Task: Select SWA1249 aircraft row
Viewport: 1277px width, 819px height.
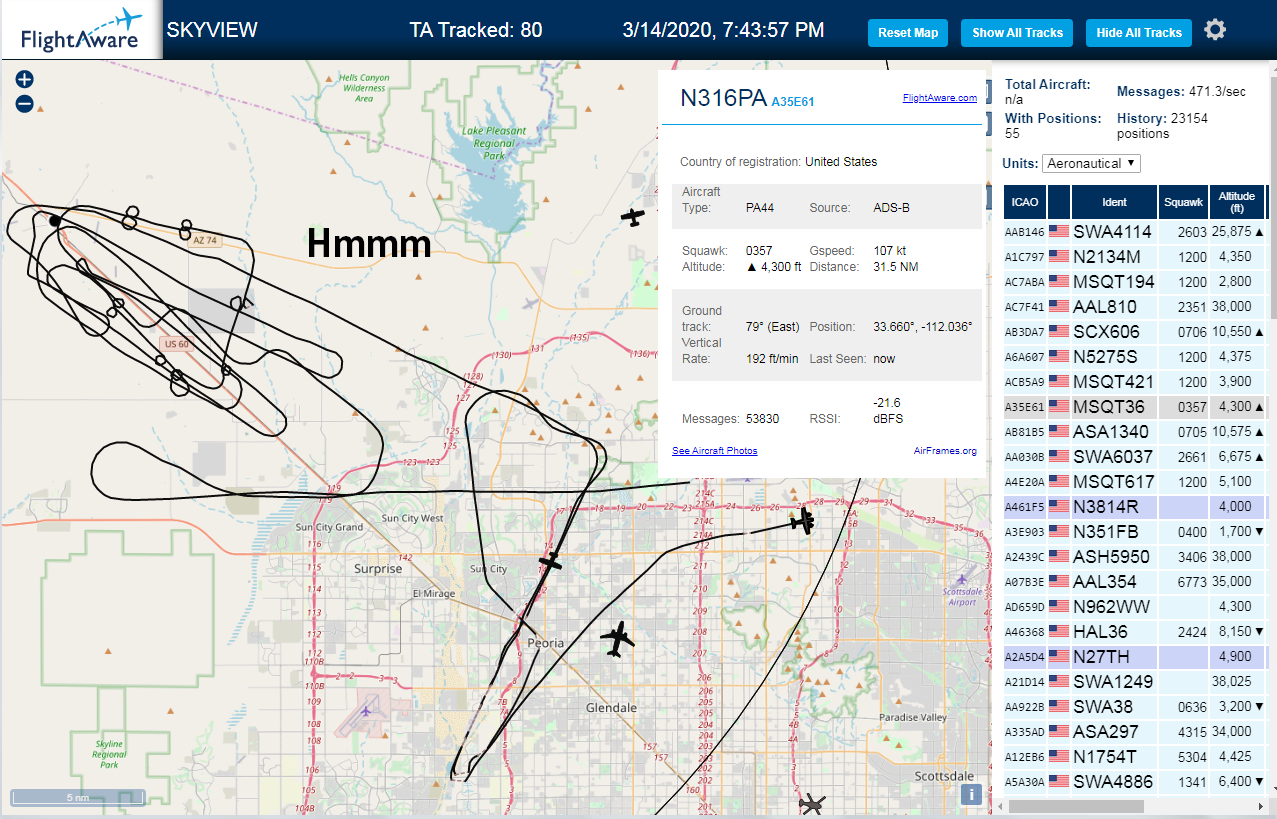Action: 1135,682
